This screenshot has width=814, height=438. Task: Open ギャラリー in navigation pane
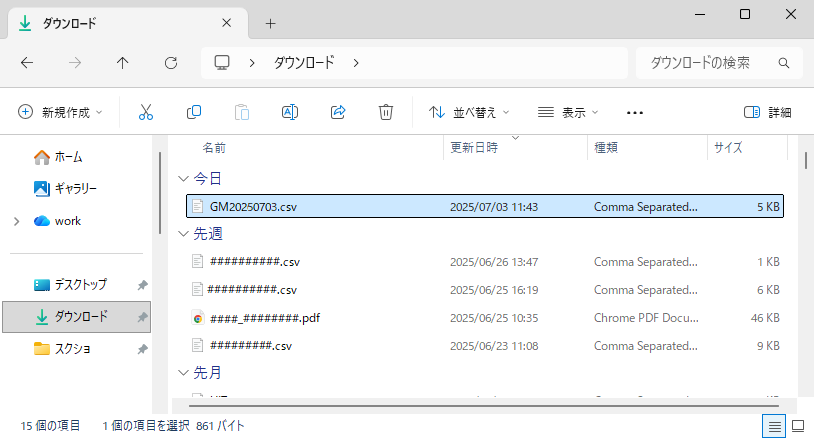[x=65, y=188]
